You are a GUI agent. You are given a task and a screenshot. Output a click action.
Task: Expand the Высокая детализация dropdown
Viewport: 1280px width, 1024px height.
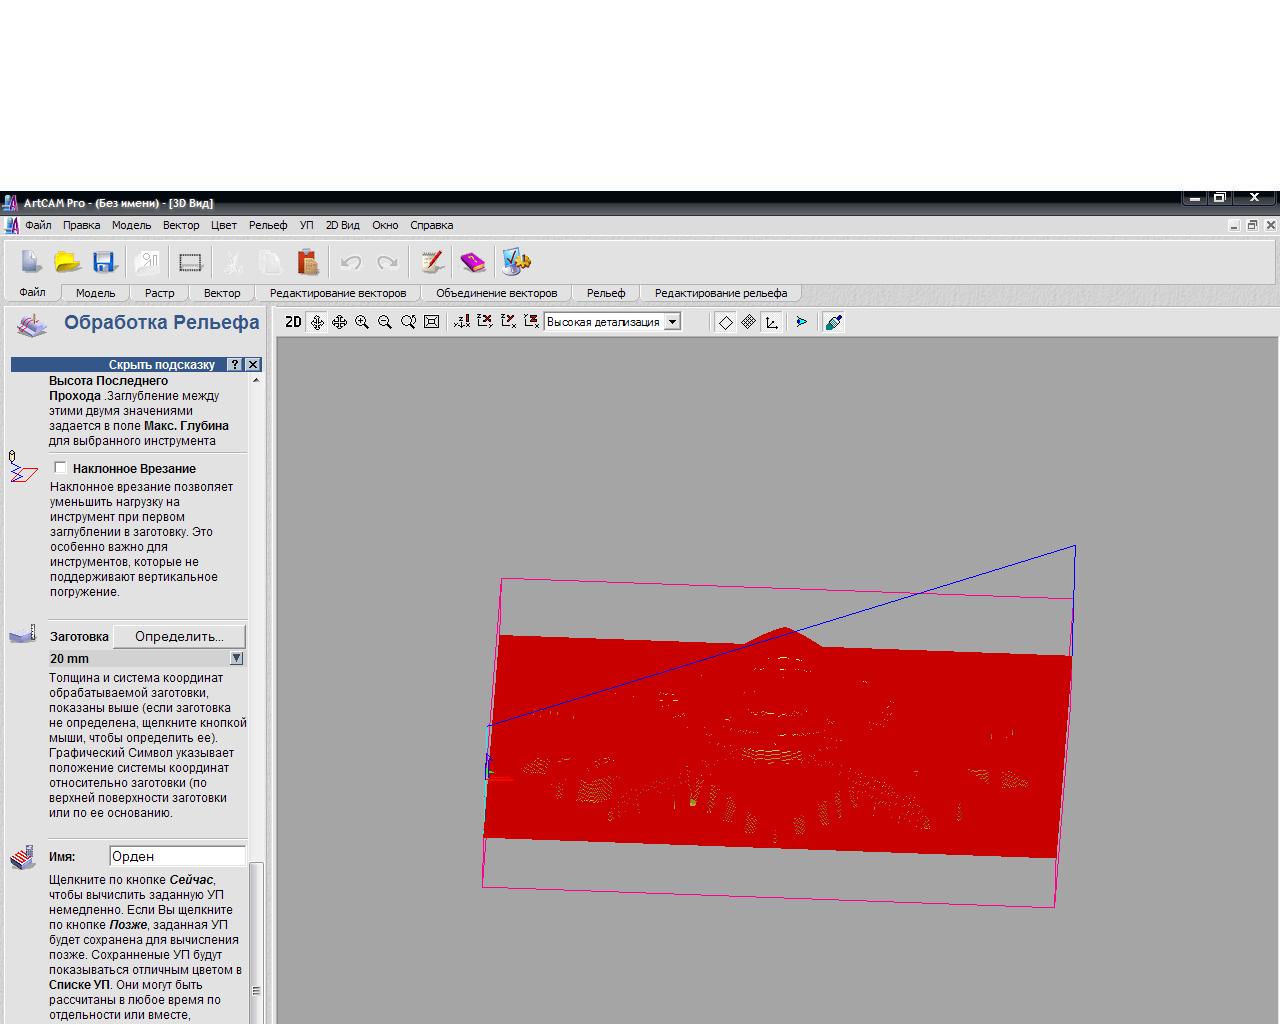pyautogui.click(x=673, y=322)
